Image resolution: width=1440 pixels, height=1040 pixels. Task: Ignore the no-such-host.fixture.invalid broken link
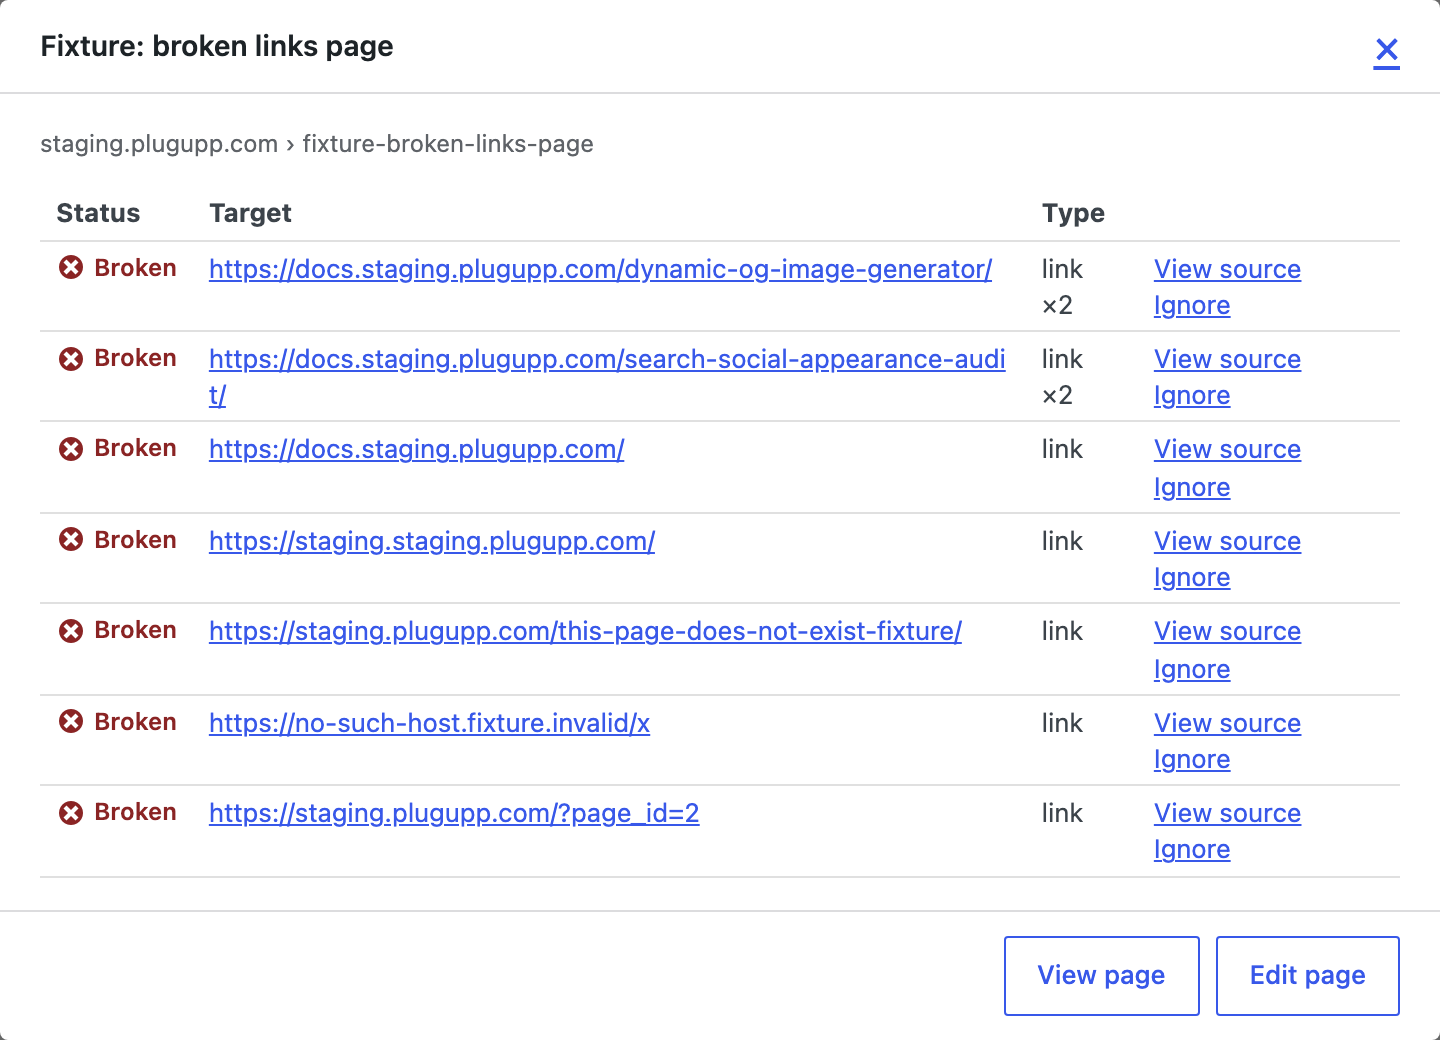(1191, 759)
